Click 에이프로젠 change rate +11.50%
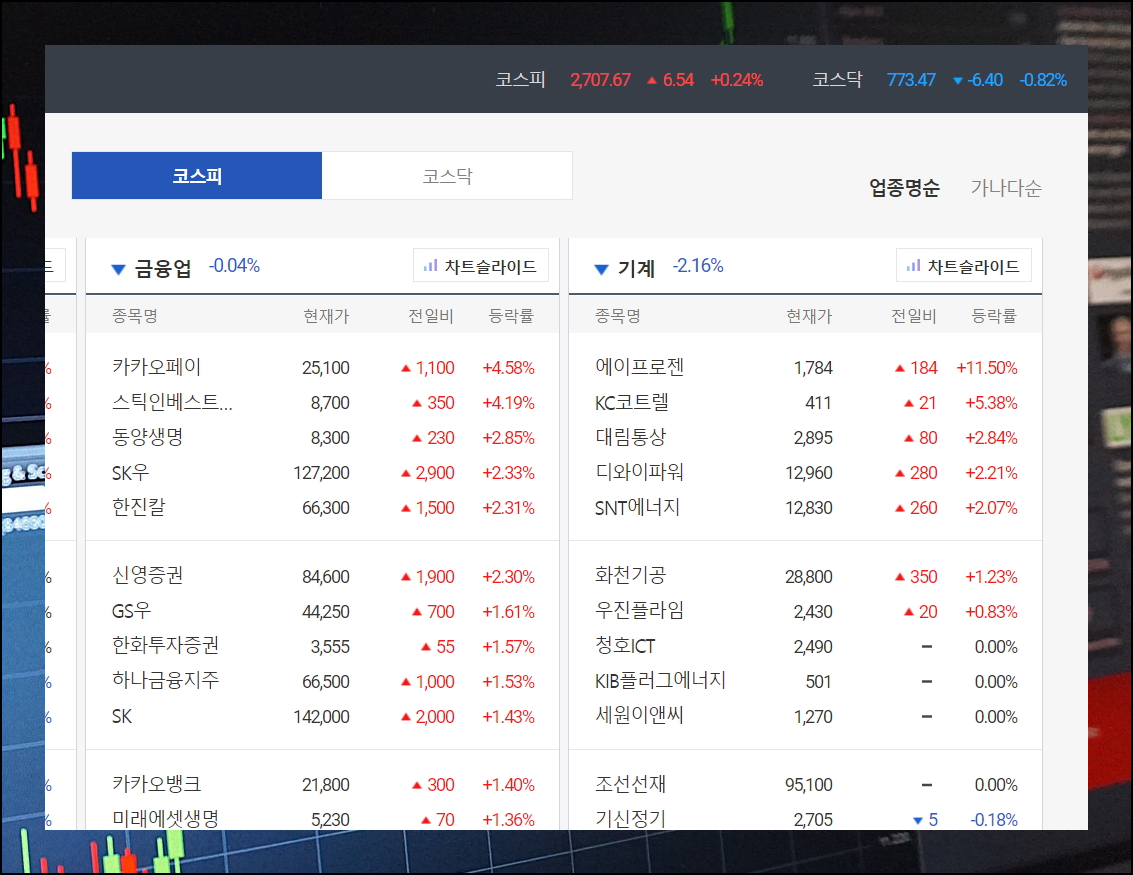 [x=986, y=368]
